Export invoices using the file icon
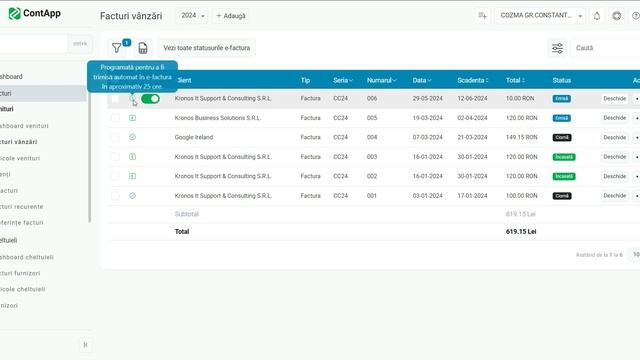This screenshot has width=640, height=360. (x=143, y=48)
